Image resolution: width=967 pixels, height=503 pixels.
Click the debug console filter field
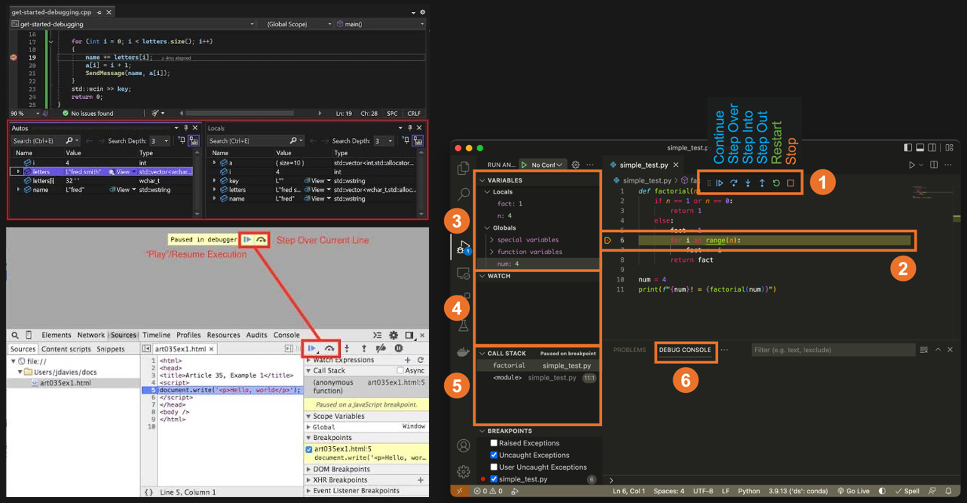(x=833, y=350)
